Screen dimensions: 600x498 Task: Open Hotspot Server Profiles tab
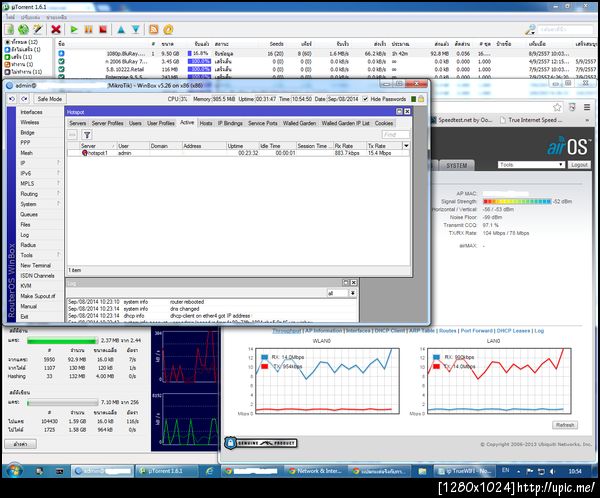click(x=107, y=123)
